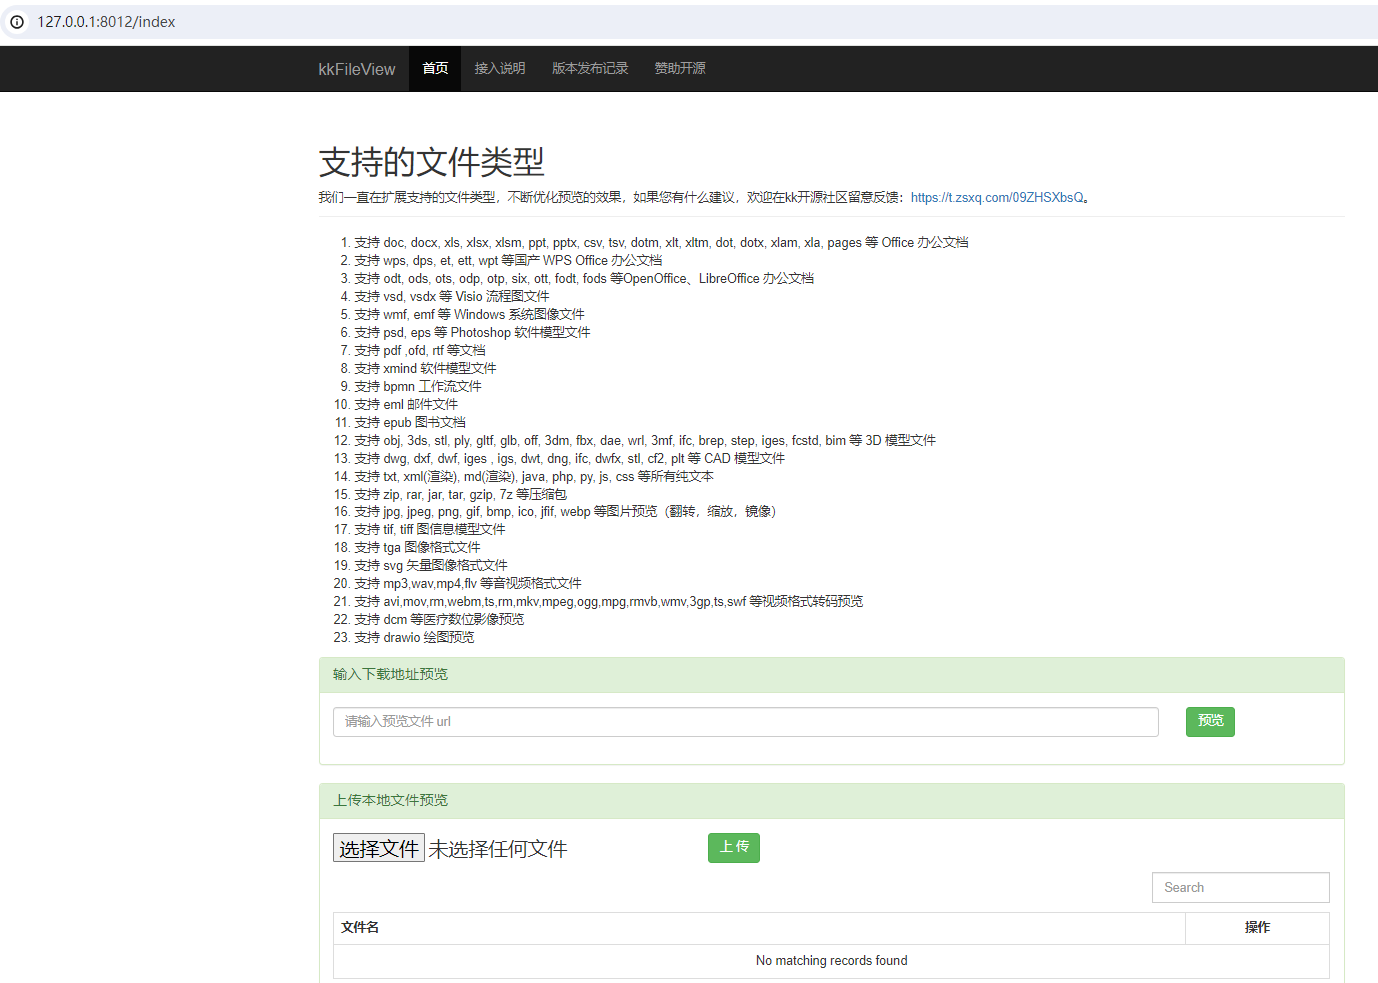
Task: Click the preview file URL input field
Action: coord(746,722)
